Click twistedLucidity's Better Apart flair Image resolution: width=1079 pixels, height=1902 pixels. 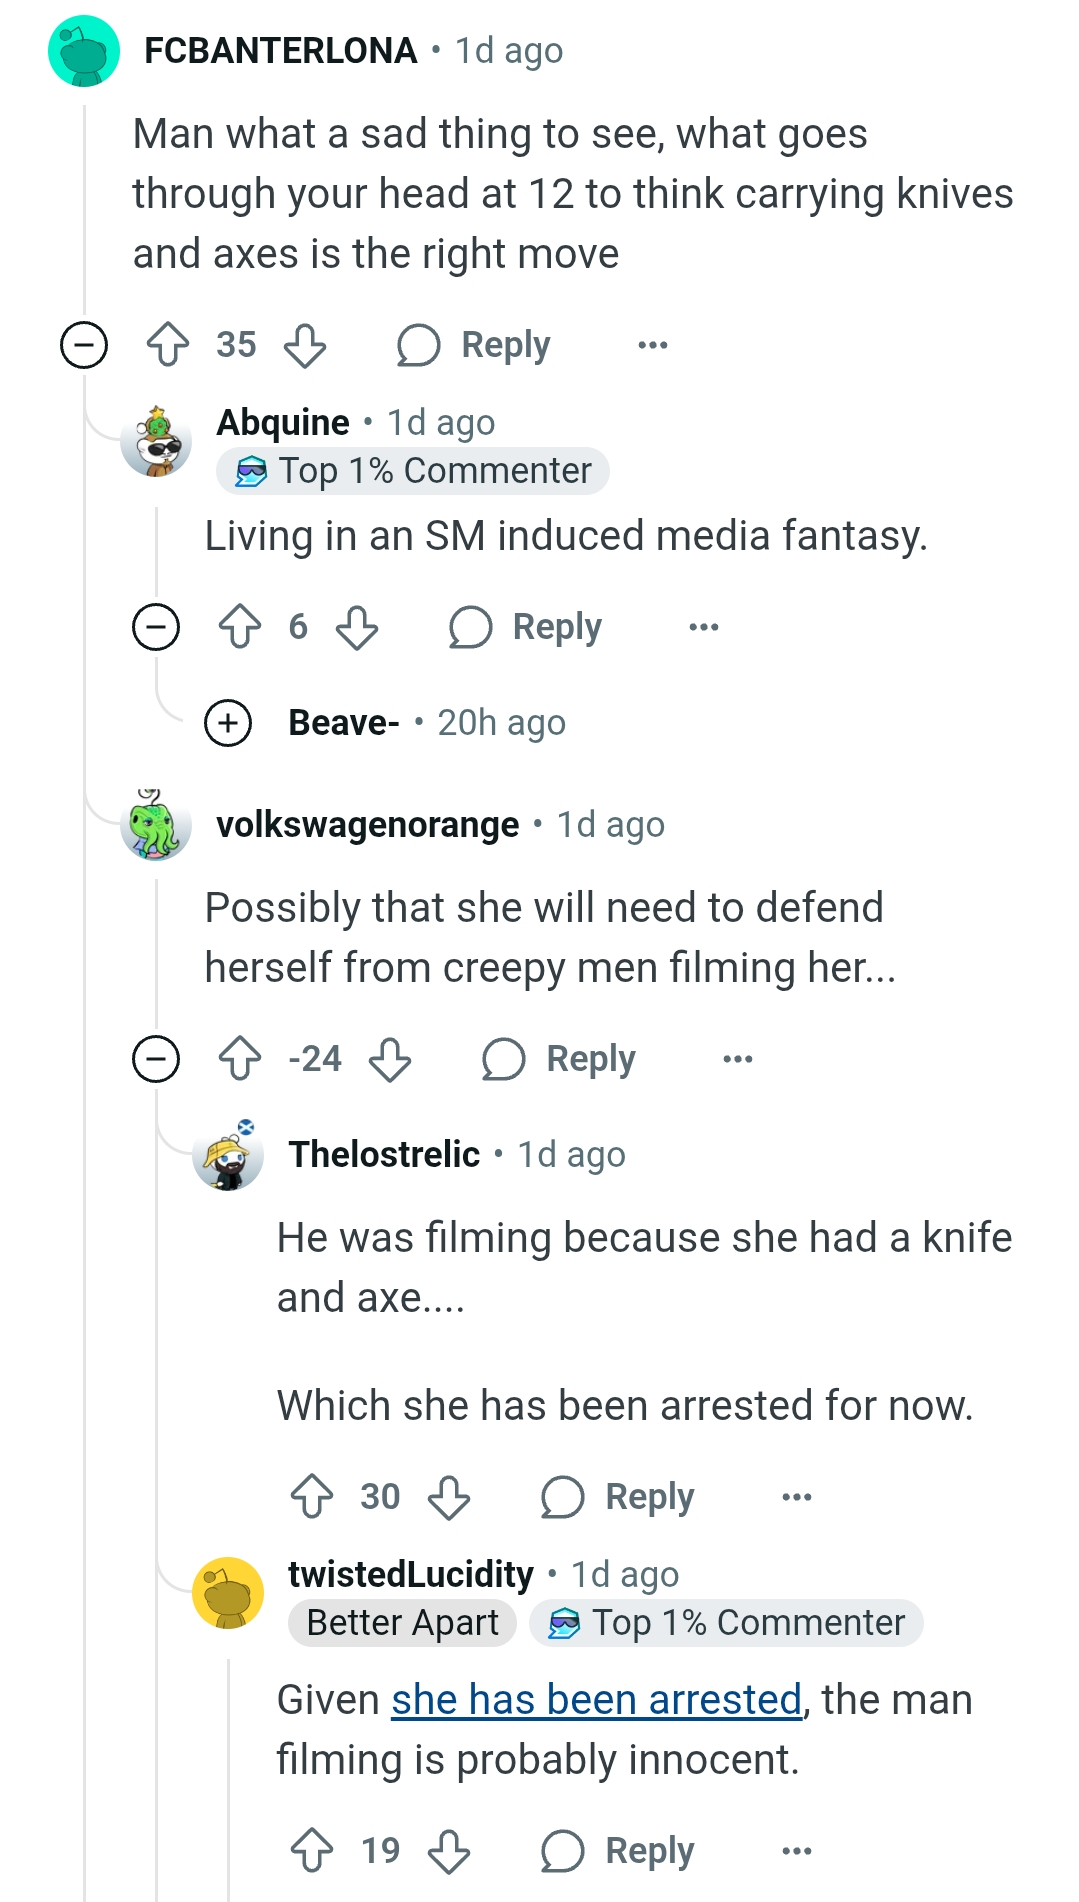point(402,1622)
